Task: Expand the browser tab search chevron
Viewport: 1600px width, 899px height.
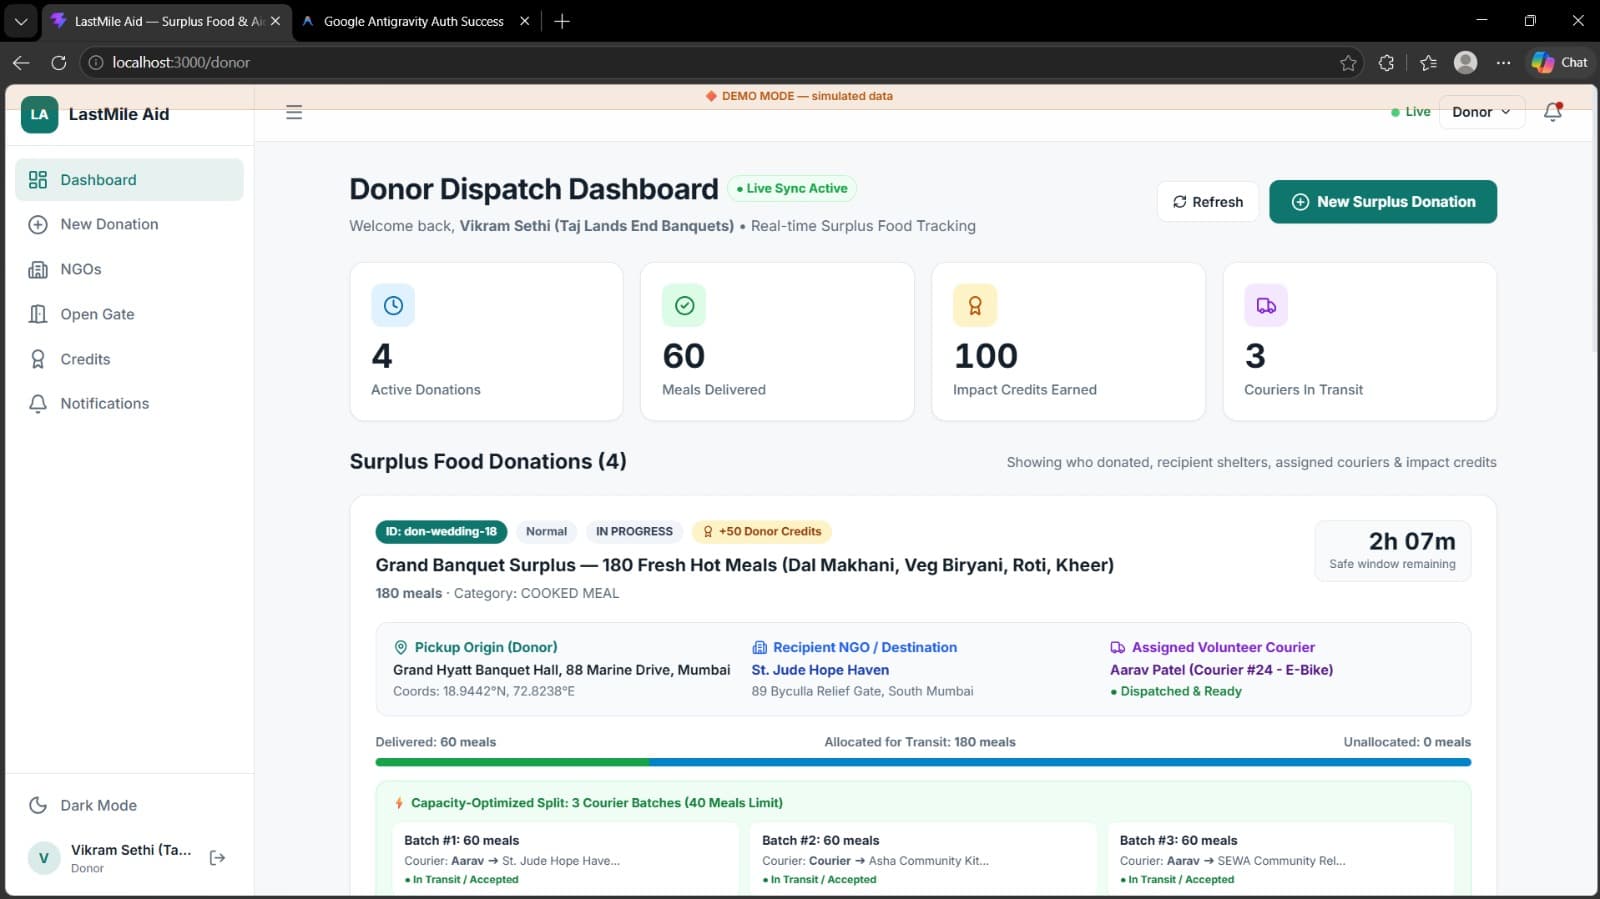Action: click(x=20, y=21)
